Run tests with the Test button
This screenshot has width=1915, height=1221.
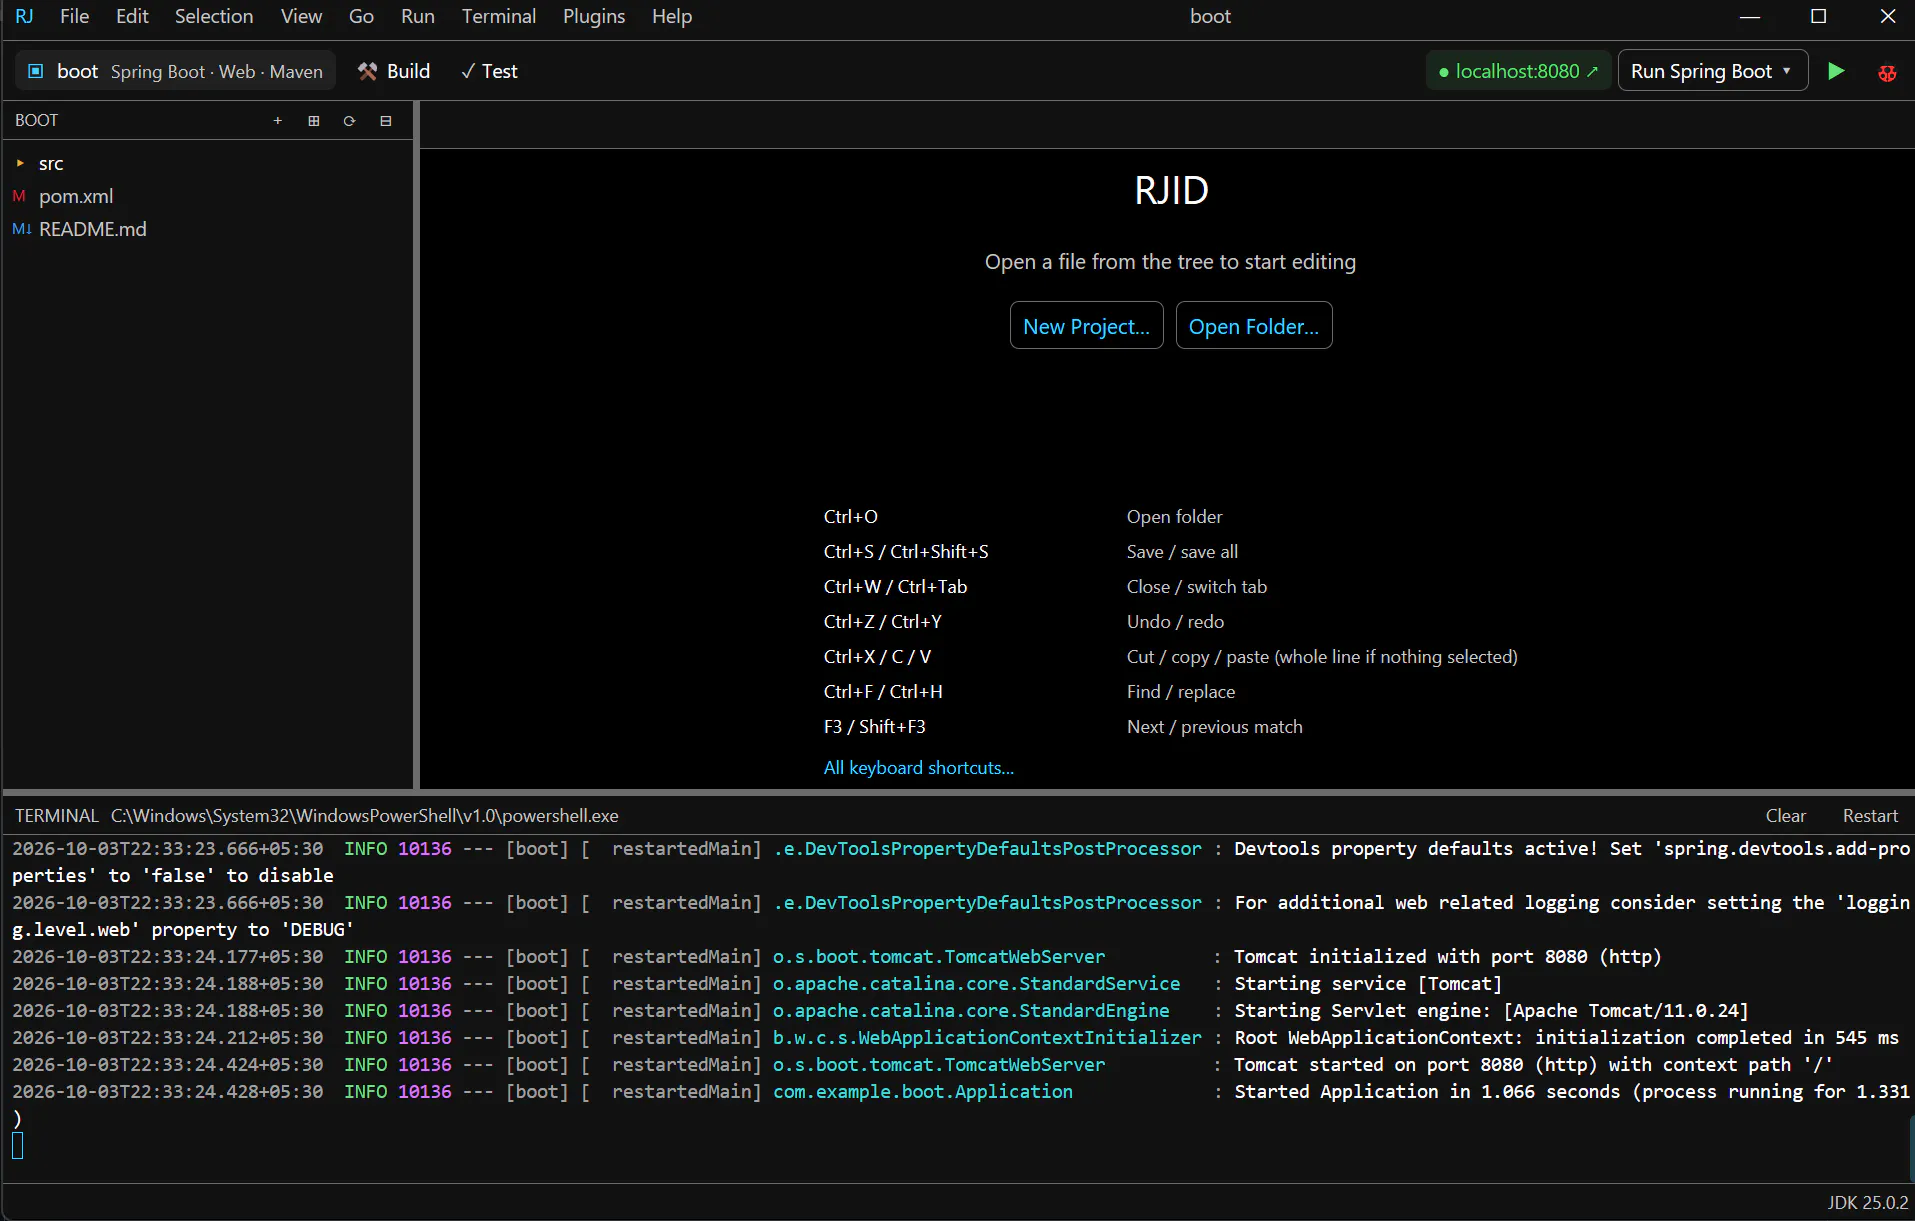489,71
